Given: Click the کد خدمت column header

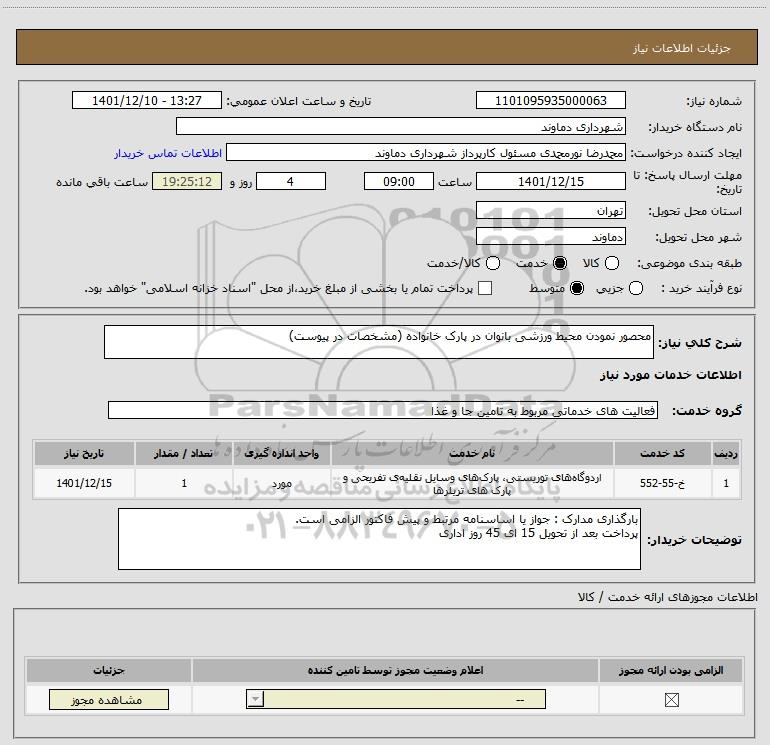Looking at the screenshot, I should pos(662,454).
